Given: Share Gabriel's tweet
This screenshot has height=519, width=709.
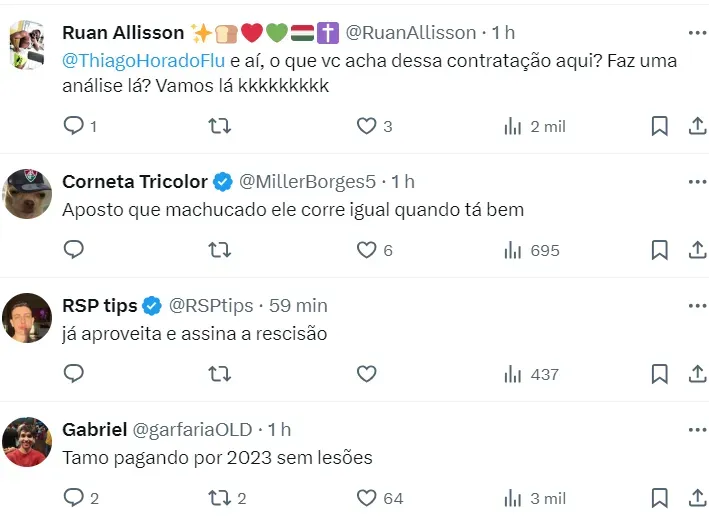Looking at the screenshot, I should click(x=697, y=498).
